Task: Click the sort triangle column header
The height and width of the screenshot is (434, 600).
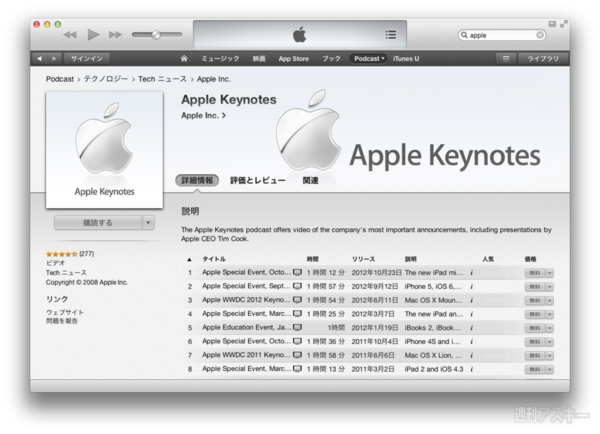Action: pos(189,259)
